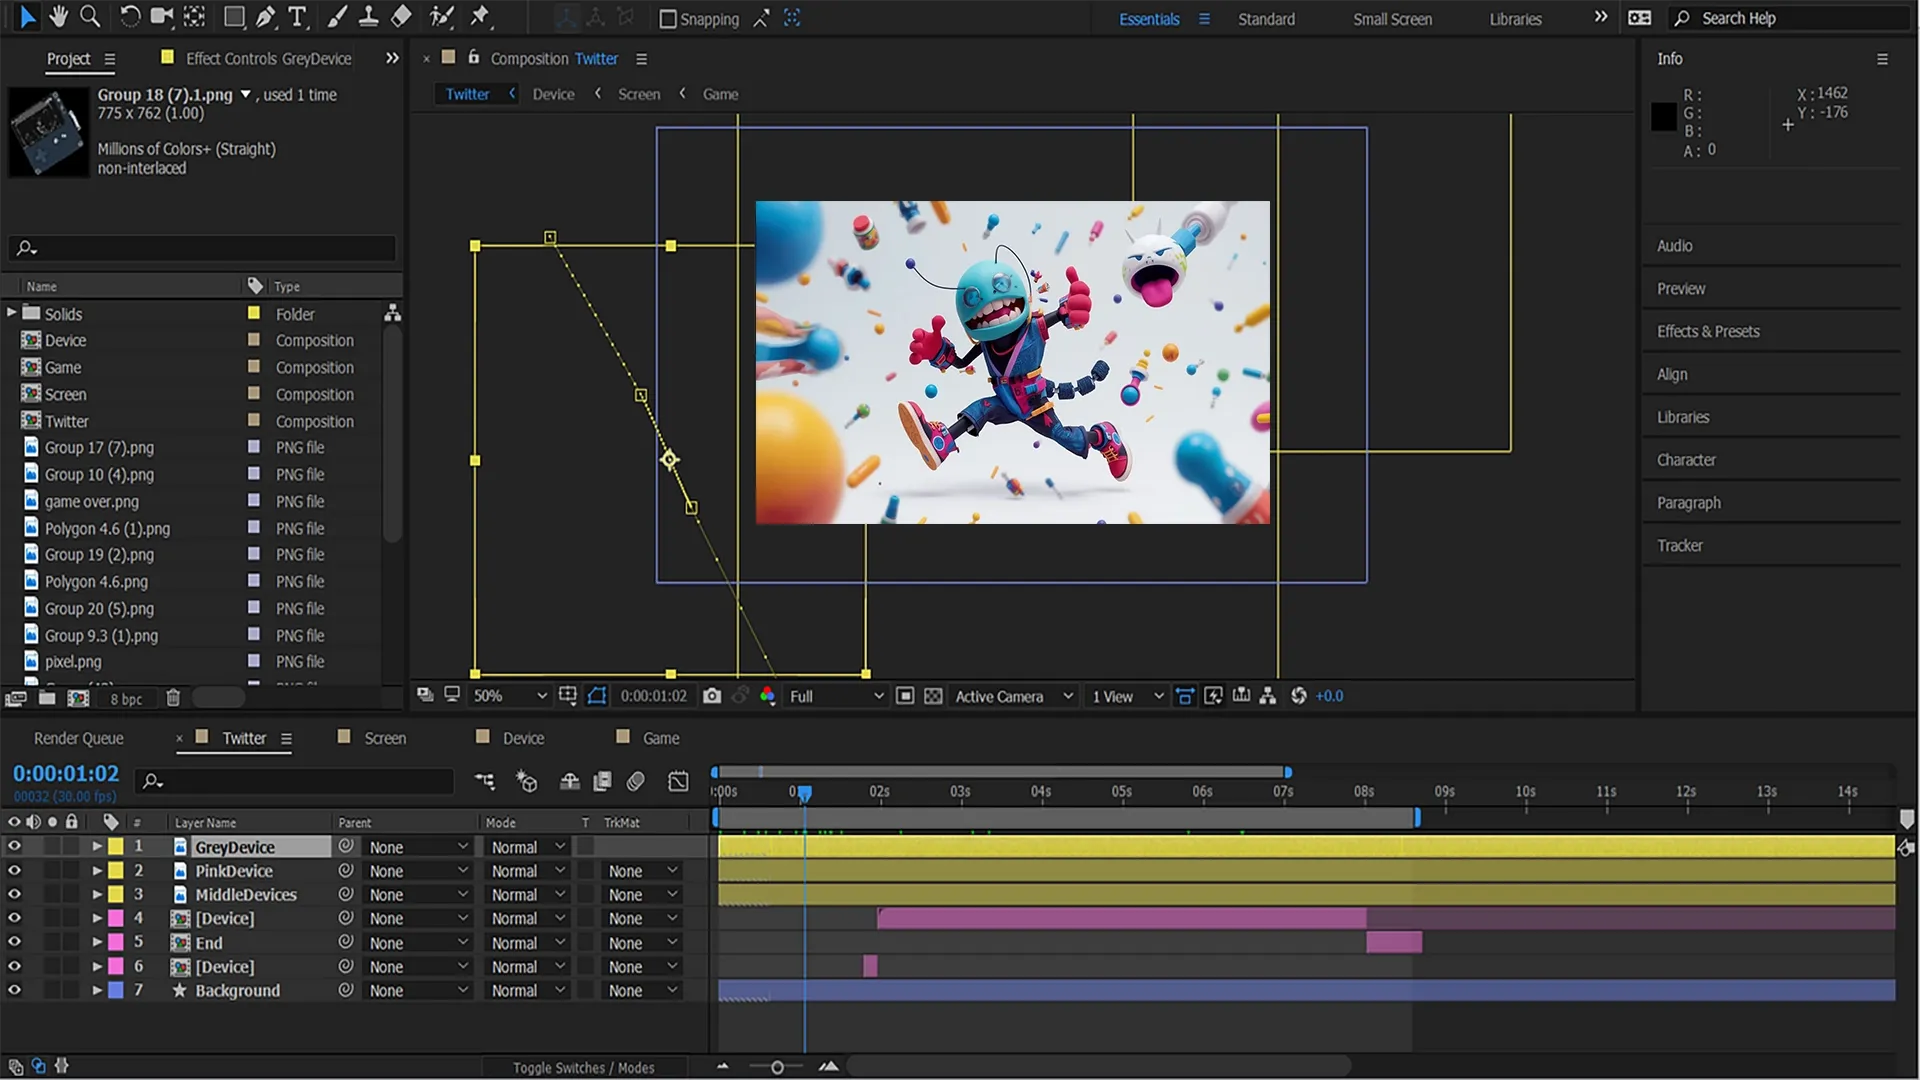The width and height of the screenshot is (1920, 1080).
Task: Click the channel and color management icon
Action: point(767,696)
